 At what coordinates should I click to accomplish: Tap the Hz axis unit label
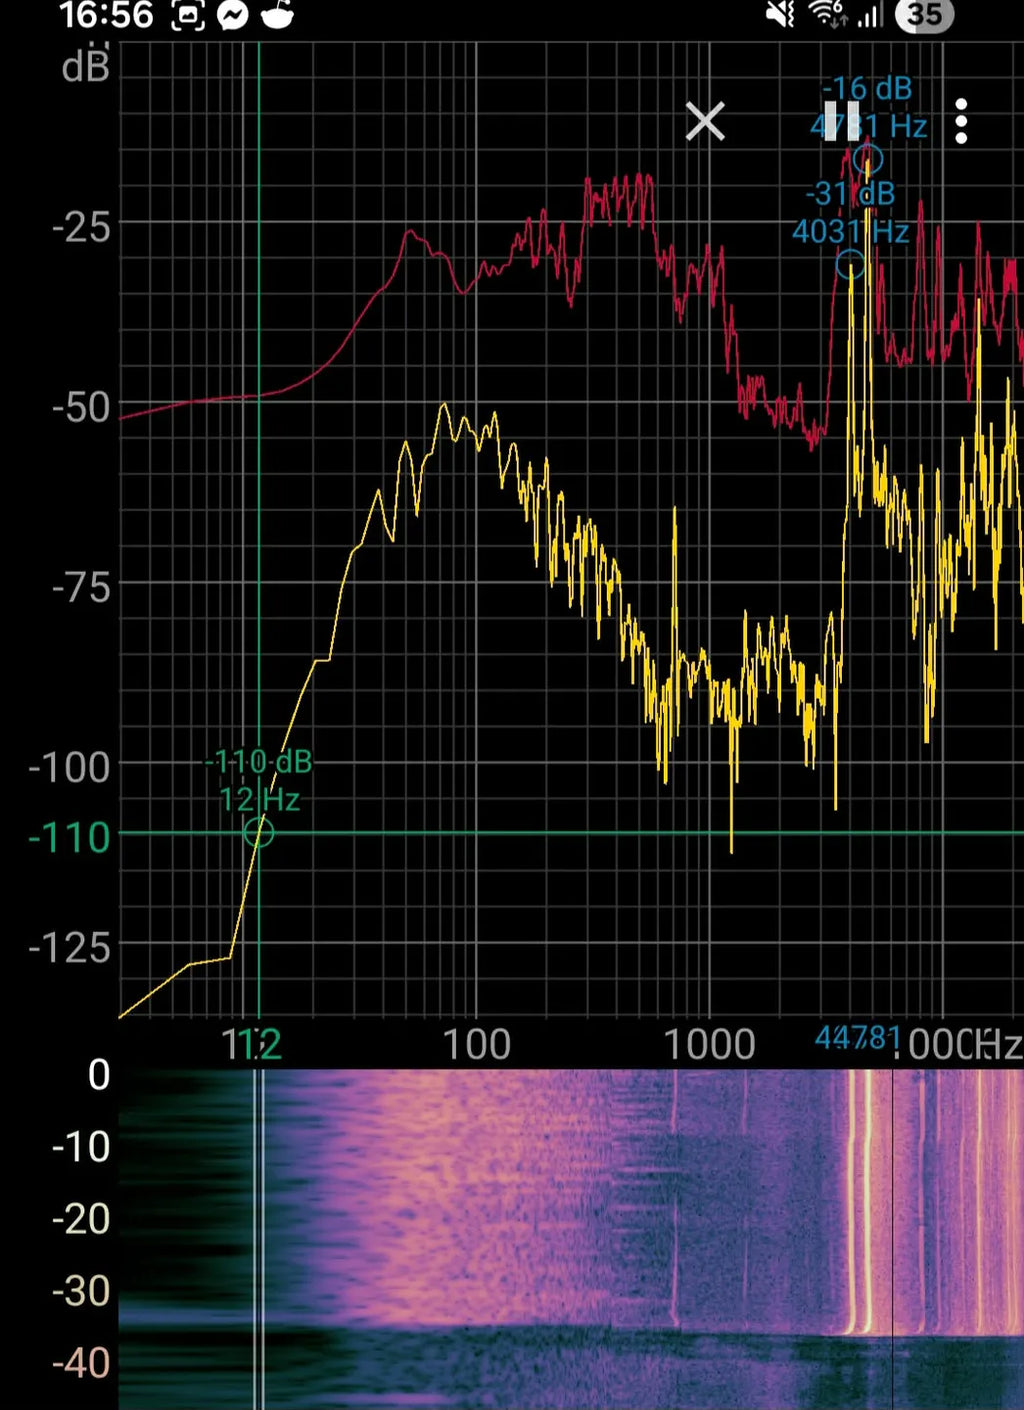pyautogui.click(x=998, y=1045)
